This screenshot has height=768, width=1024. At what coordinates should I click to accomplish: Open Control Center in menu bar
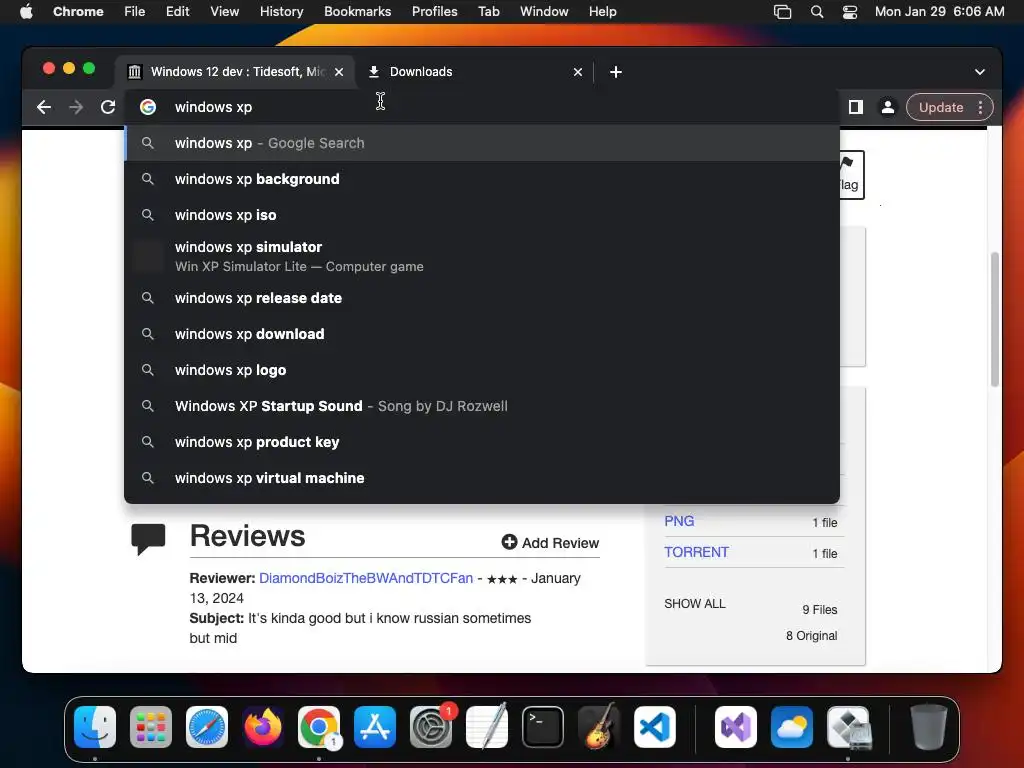click(850, 12)
